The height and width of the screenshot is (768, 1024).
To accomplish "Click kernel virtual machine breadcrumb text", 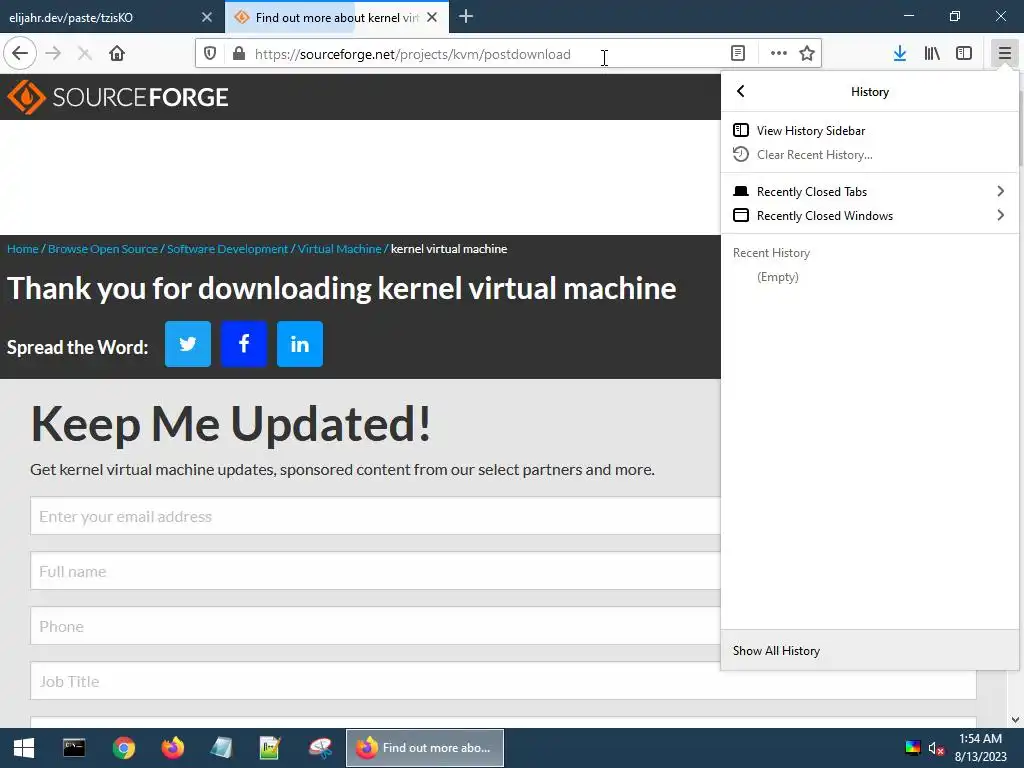I will coord(449,249).
